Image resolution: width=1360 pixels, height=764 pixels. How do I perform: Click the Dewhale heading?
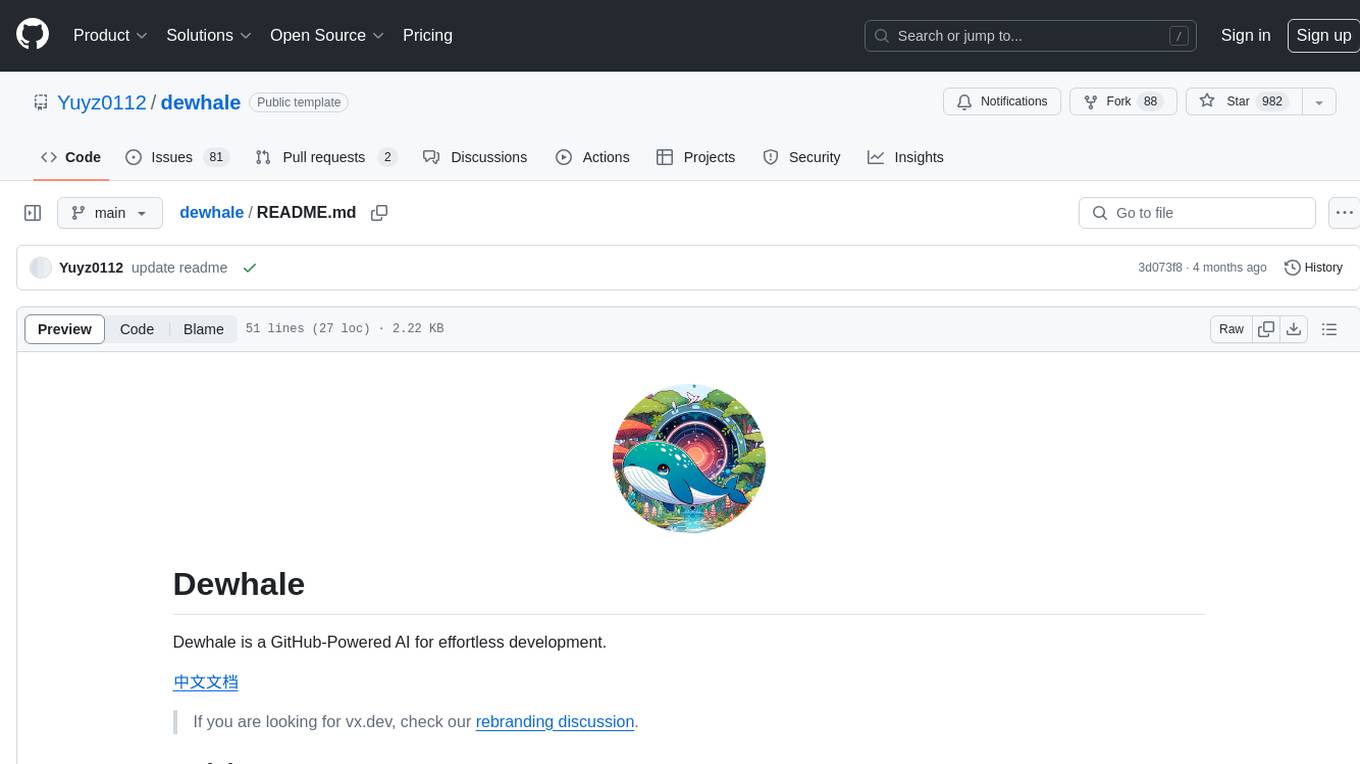click(x=239, y=584)
